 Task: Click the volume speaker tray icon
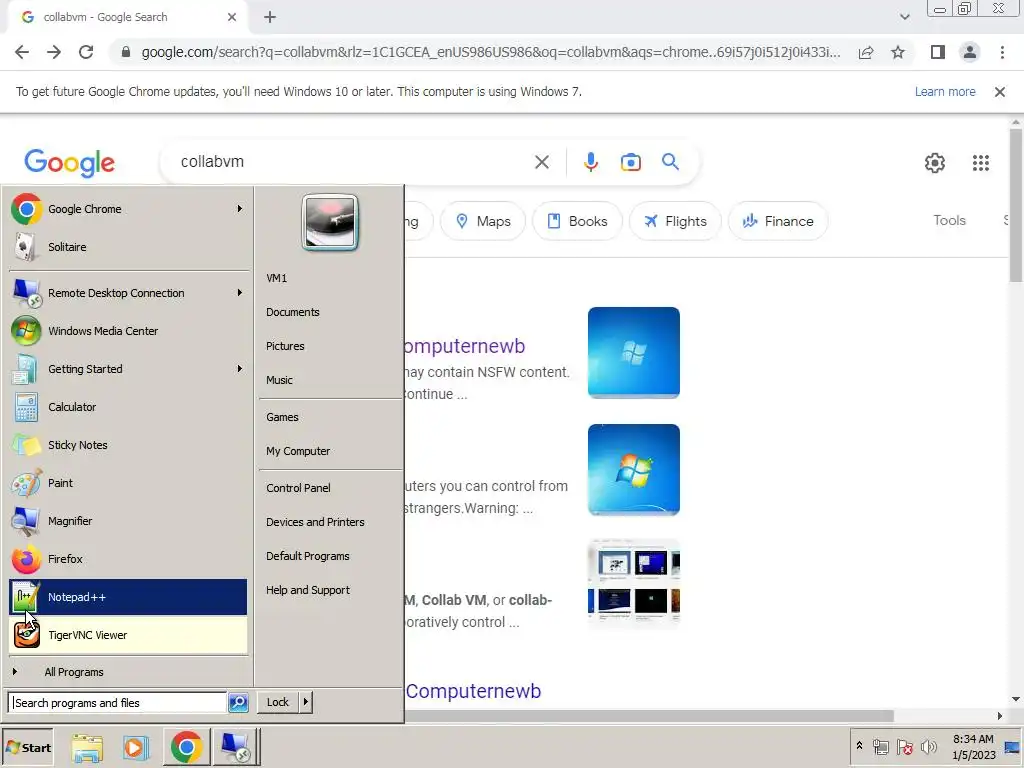coord(928,746)
